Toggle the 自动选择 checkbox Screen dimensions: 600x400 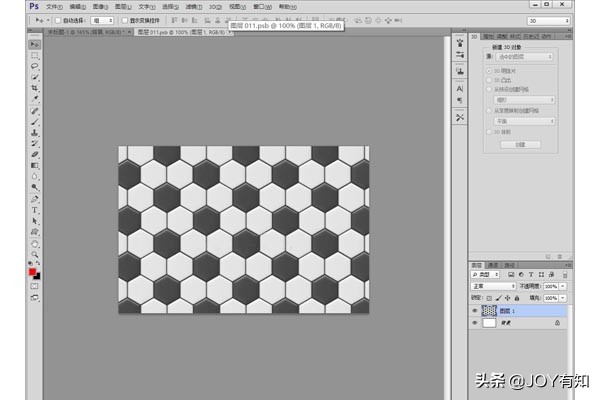[x=57, y=19]
